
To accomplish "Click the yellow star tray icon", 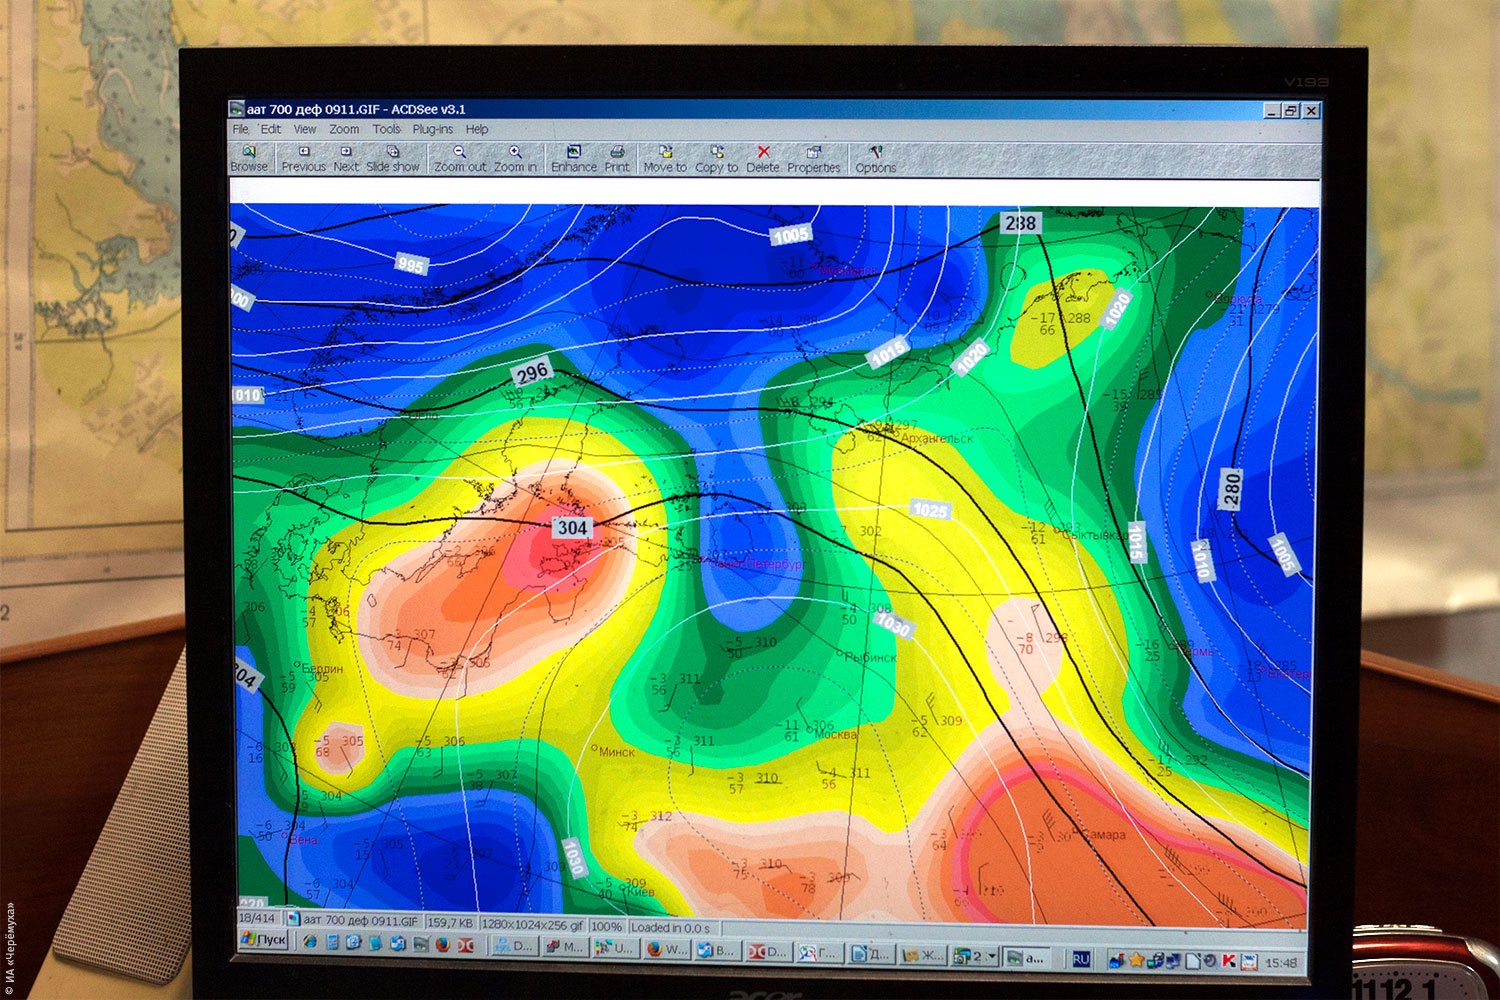I will click(x=1136, y=960).
